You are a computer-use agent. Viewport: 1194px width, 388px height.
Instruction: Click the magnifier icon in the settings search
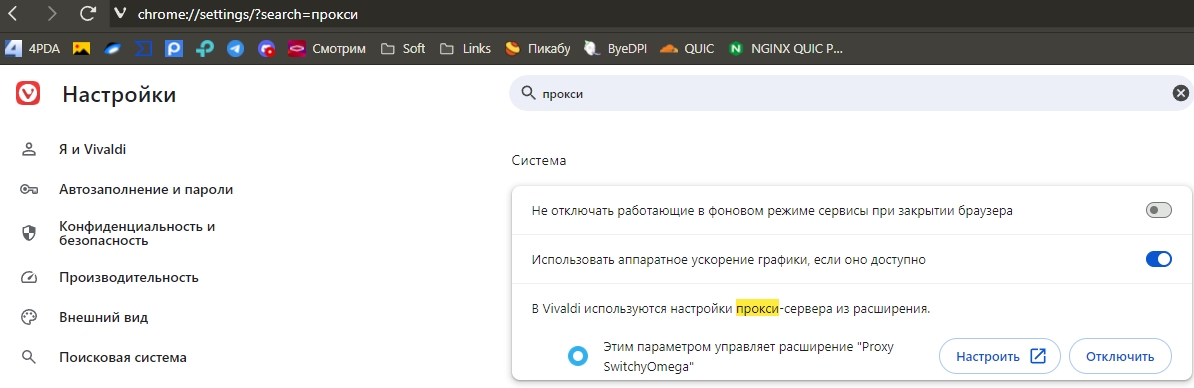pyautogui.click(x=528, y=93)
